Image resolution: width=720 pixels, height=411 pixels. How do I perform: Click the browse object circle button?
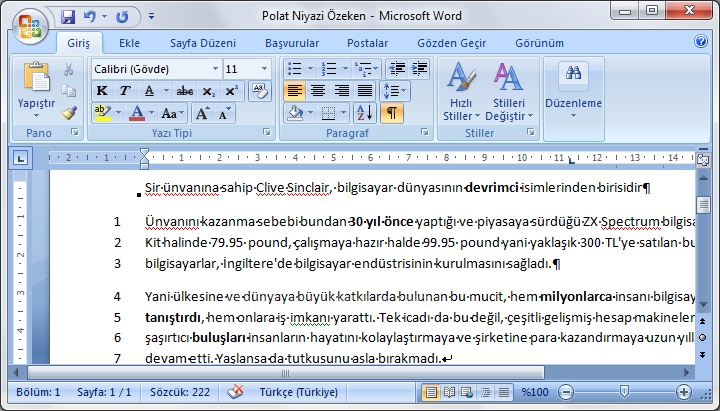coord(703,338)
